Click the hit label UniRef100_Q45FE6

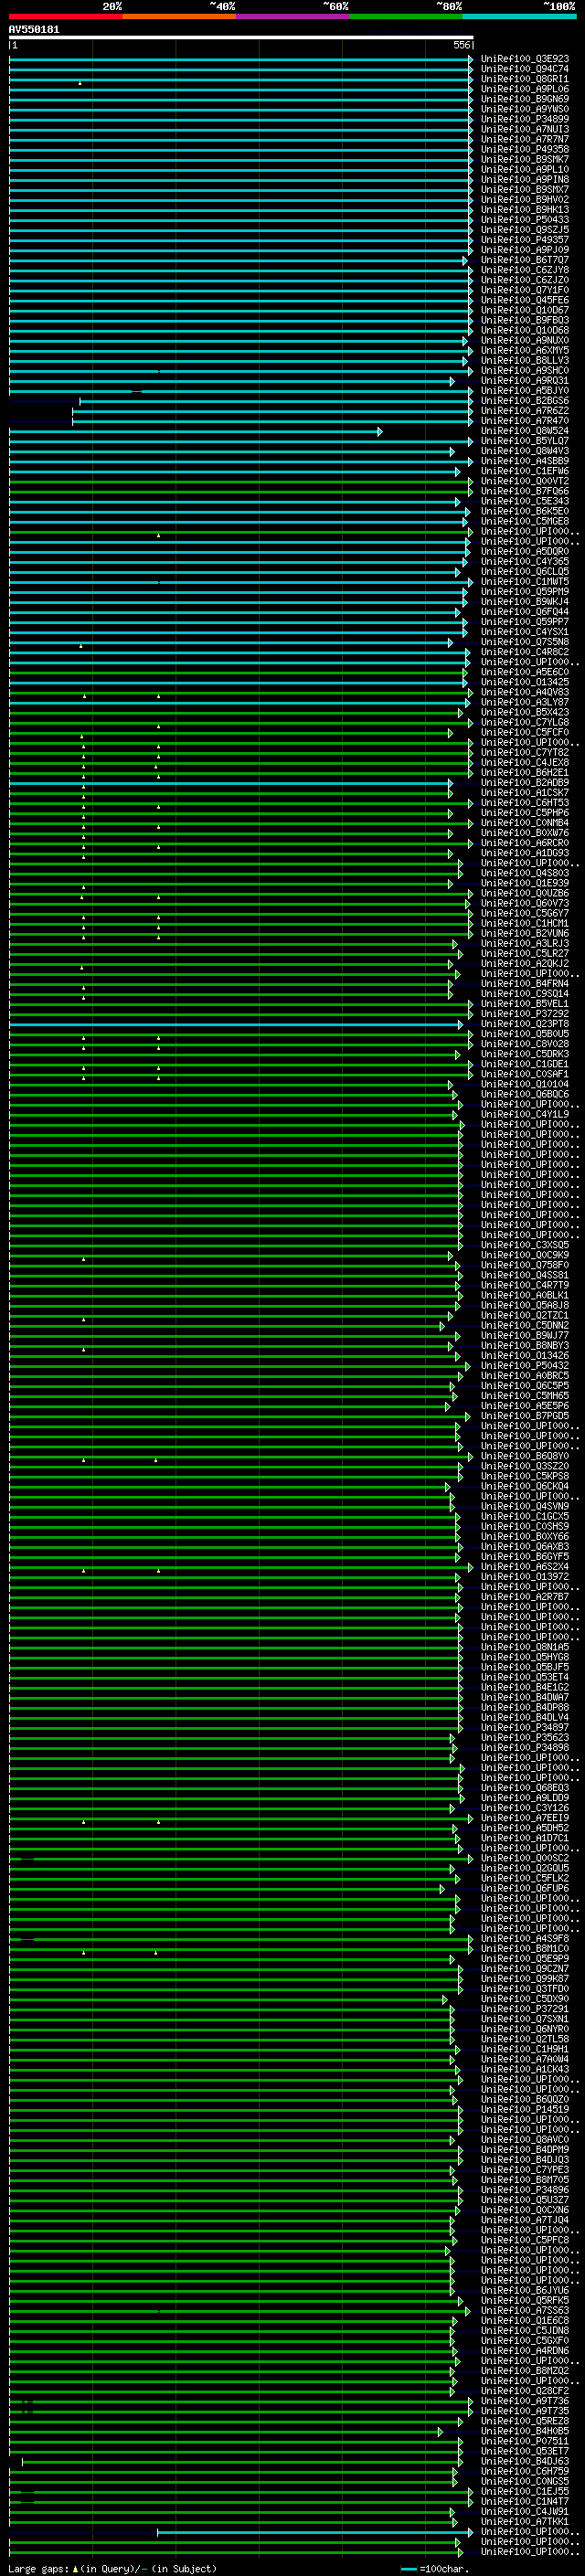(x=525, y=300)
